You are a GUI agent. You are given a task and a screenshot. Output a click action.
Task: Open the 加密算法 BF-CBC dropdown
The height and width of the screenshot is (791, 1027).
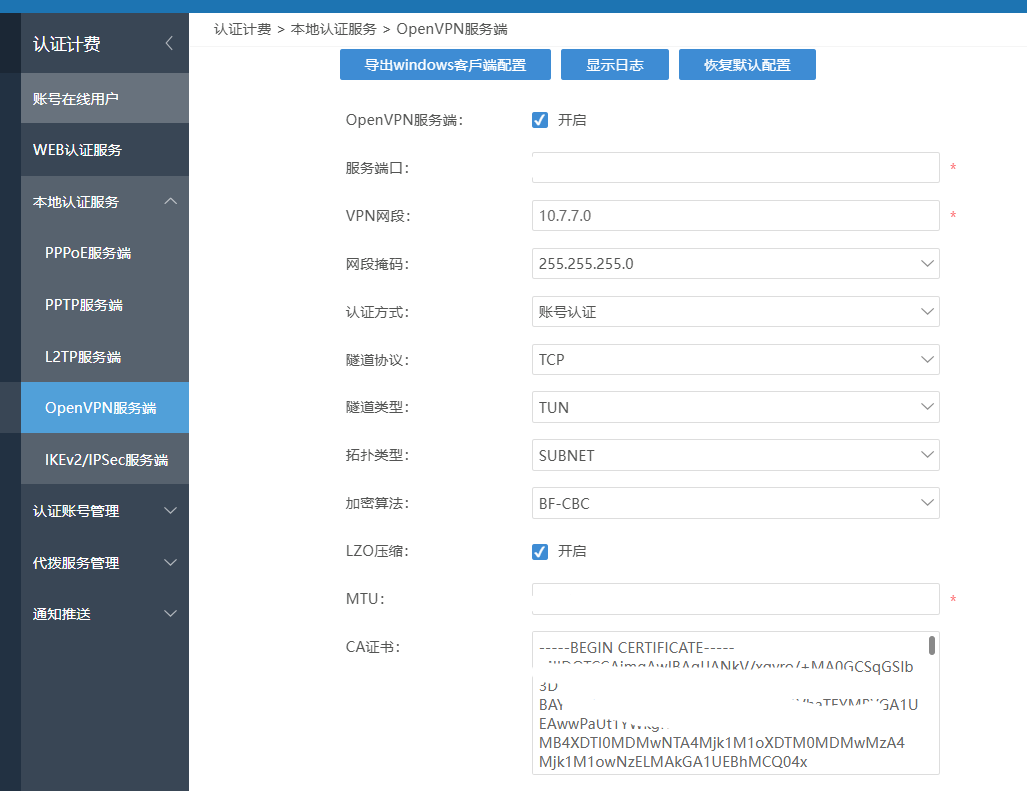point(735,504)
